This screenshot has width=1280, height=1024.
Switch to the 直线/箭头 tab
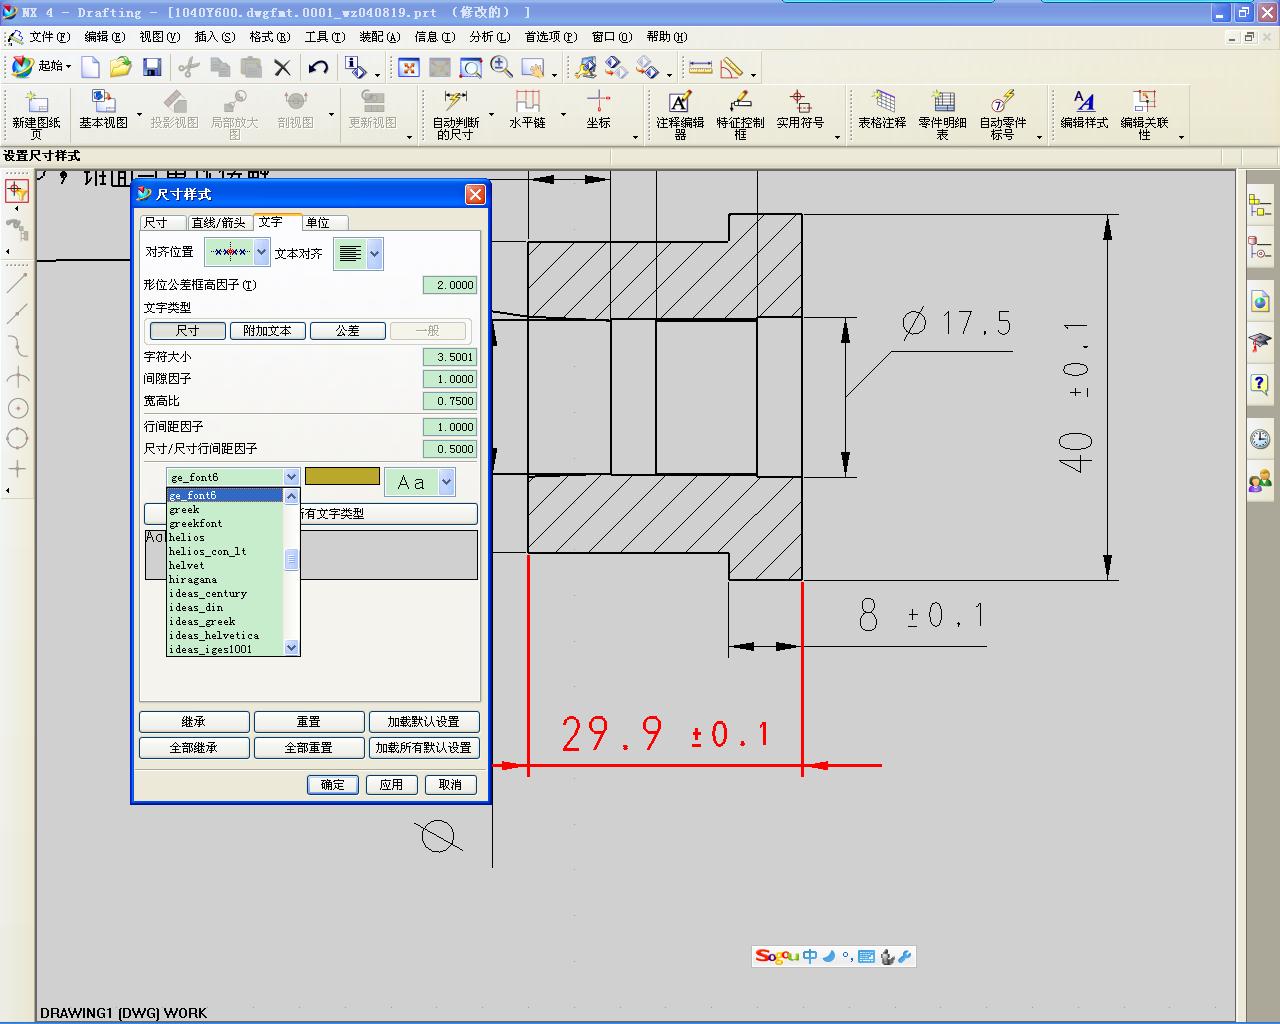pos(218,223)
